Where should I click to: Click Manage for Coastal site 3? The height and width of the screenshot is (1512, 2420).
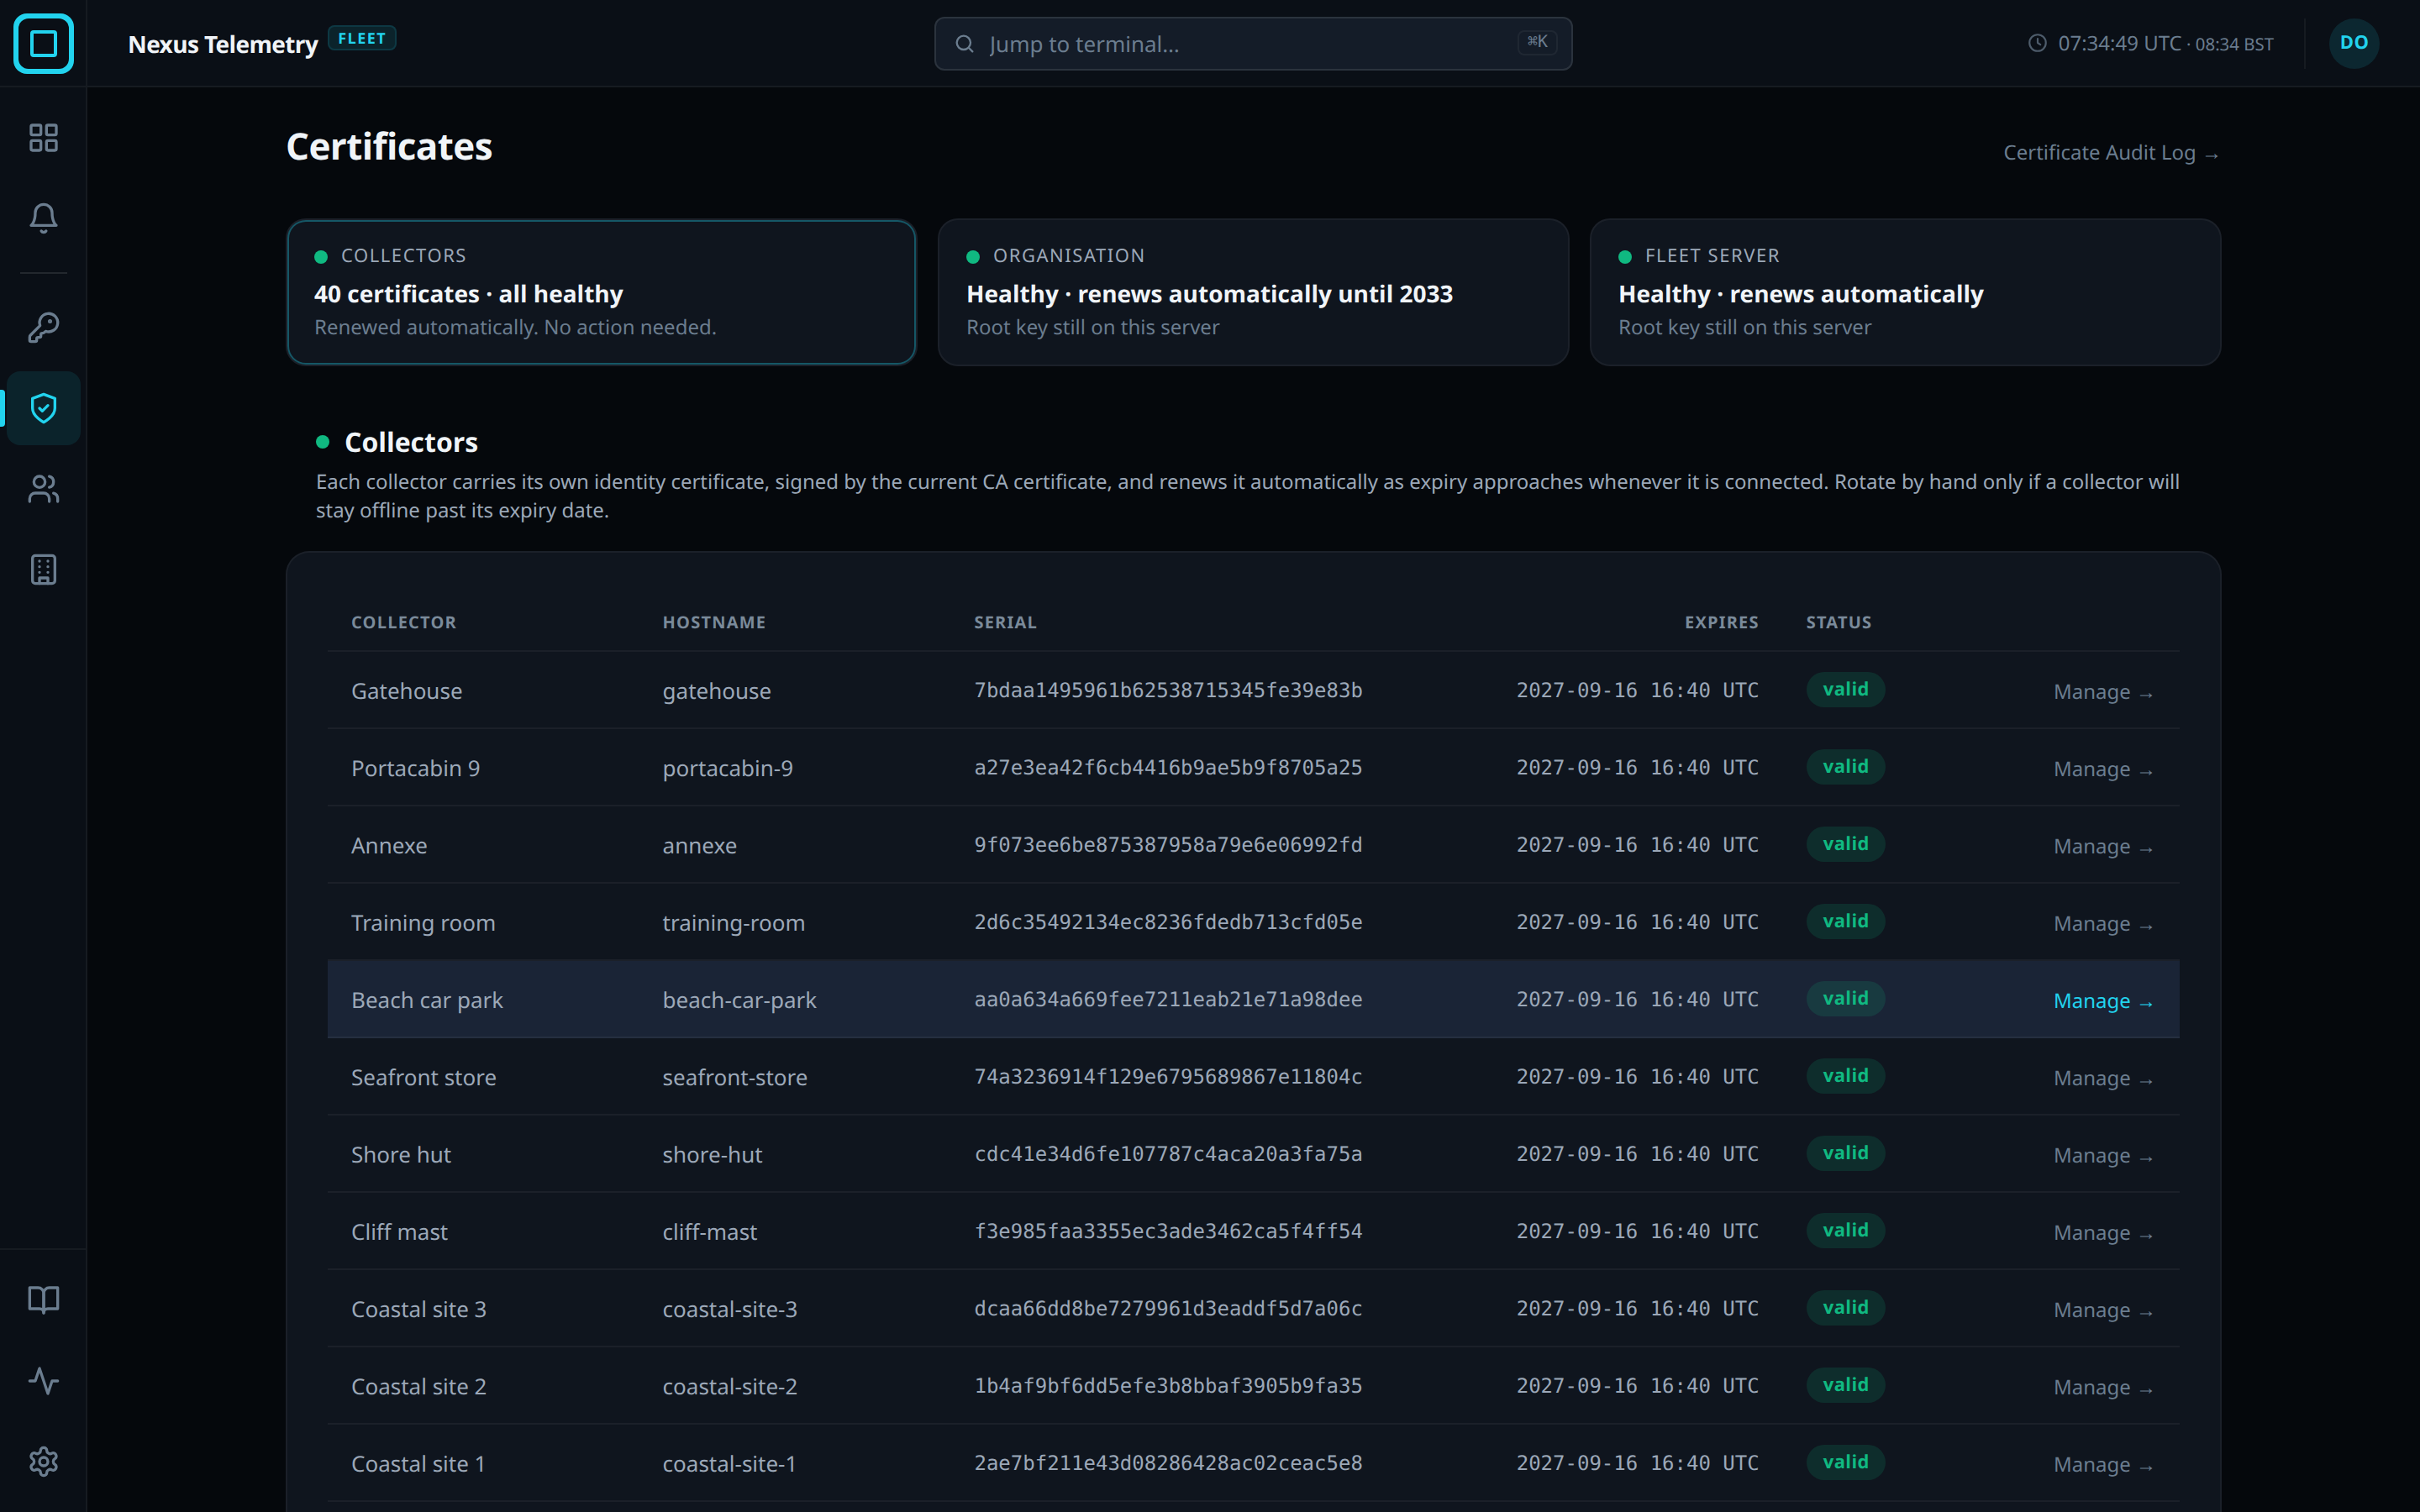coord(2103,1310)
